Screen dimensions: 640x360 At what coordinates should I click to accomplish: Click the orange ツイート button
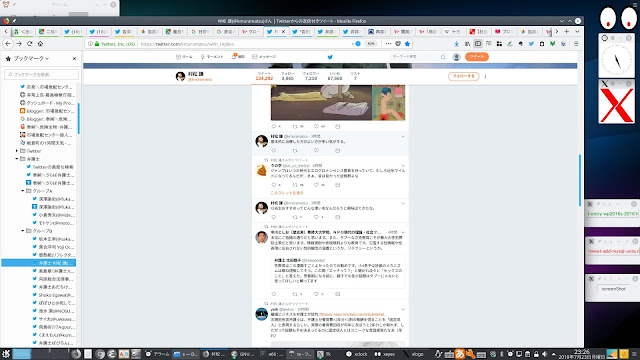click(477, 57)
